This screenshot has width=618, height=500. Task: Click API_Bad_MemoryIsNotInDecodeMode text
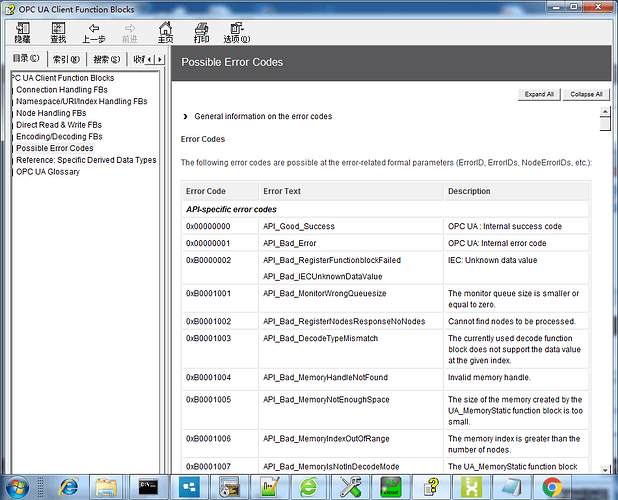pyautogui.click(x=331, y=467)
